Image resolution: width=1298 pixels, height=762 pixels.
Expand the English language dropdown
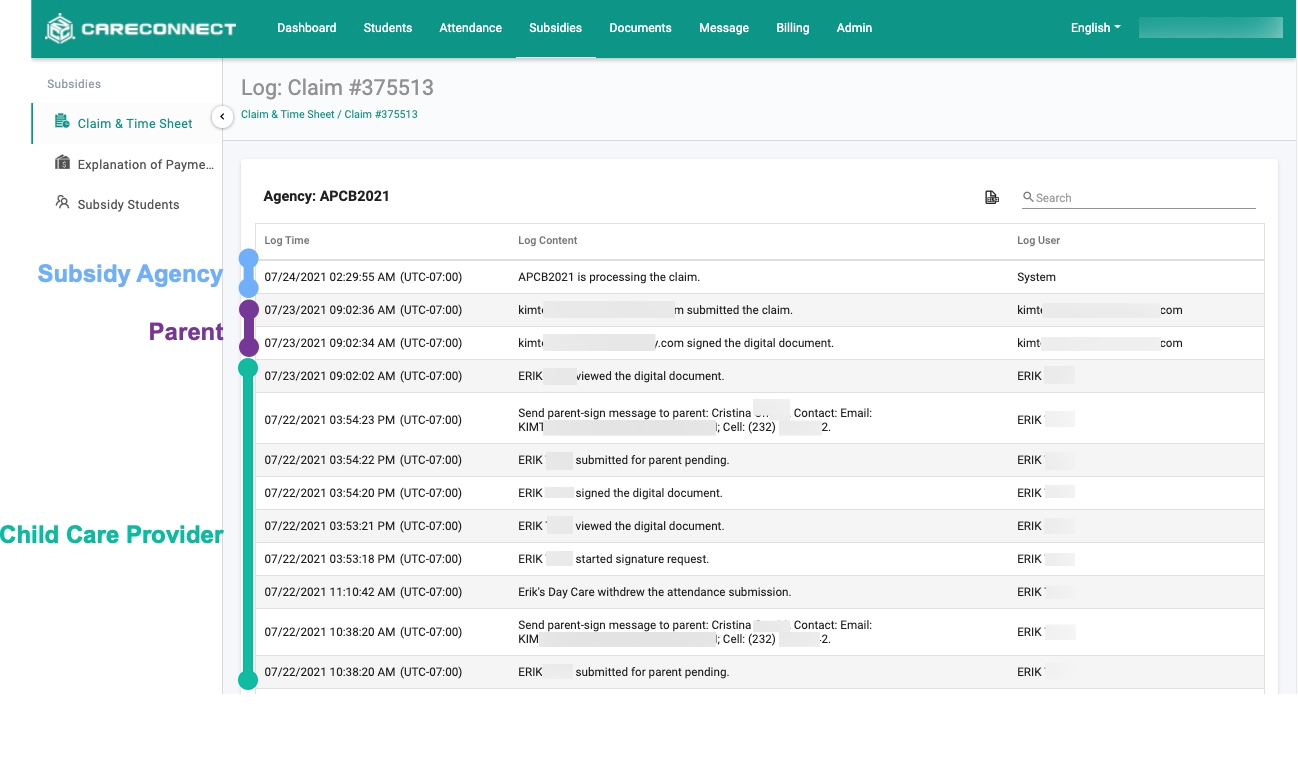1095,28
